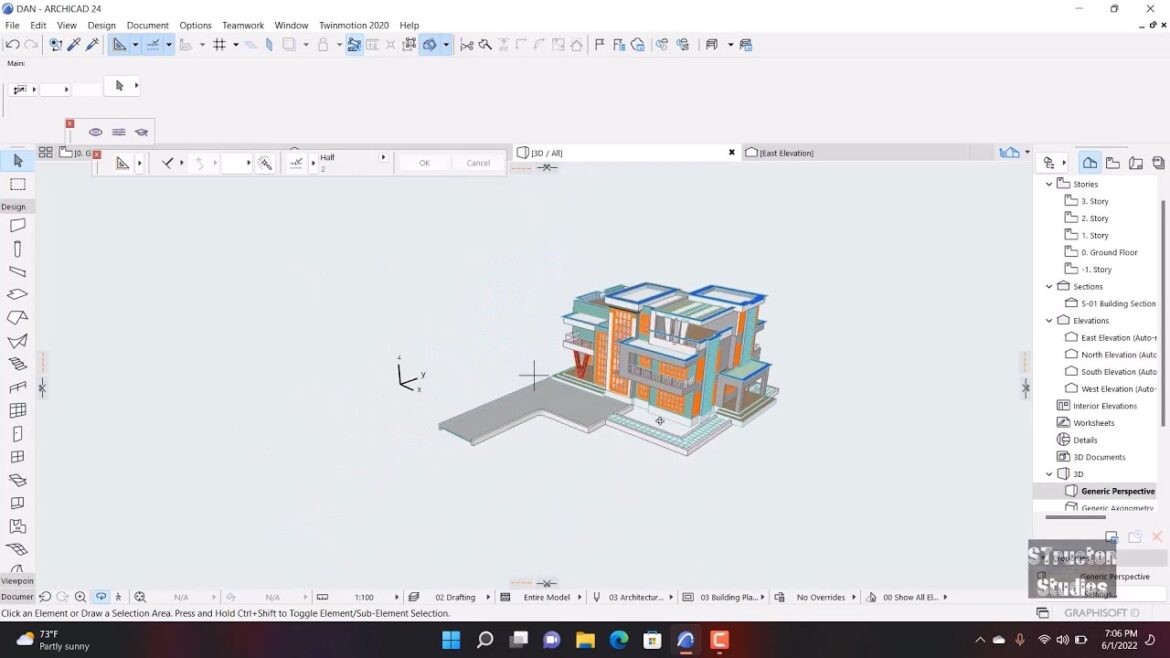Open 0. Ground Floor in the Navigator
The image size is (1170, 658).
point(1109,253)
